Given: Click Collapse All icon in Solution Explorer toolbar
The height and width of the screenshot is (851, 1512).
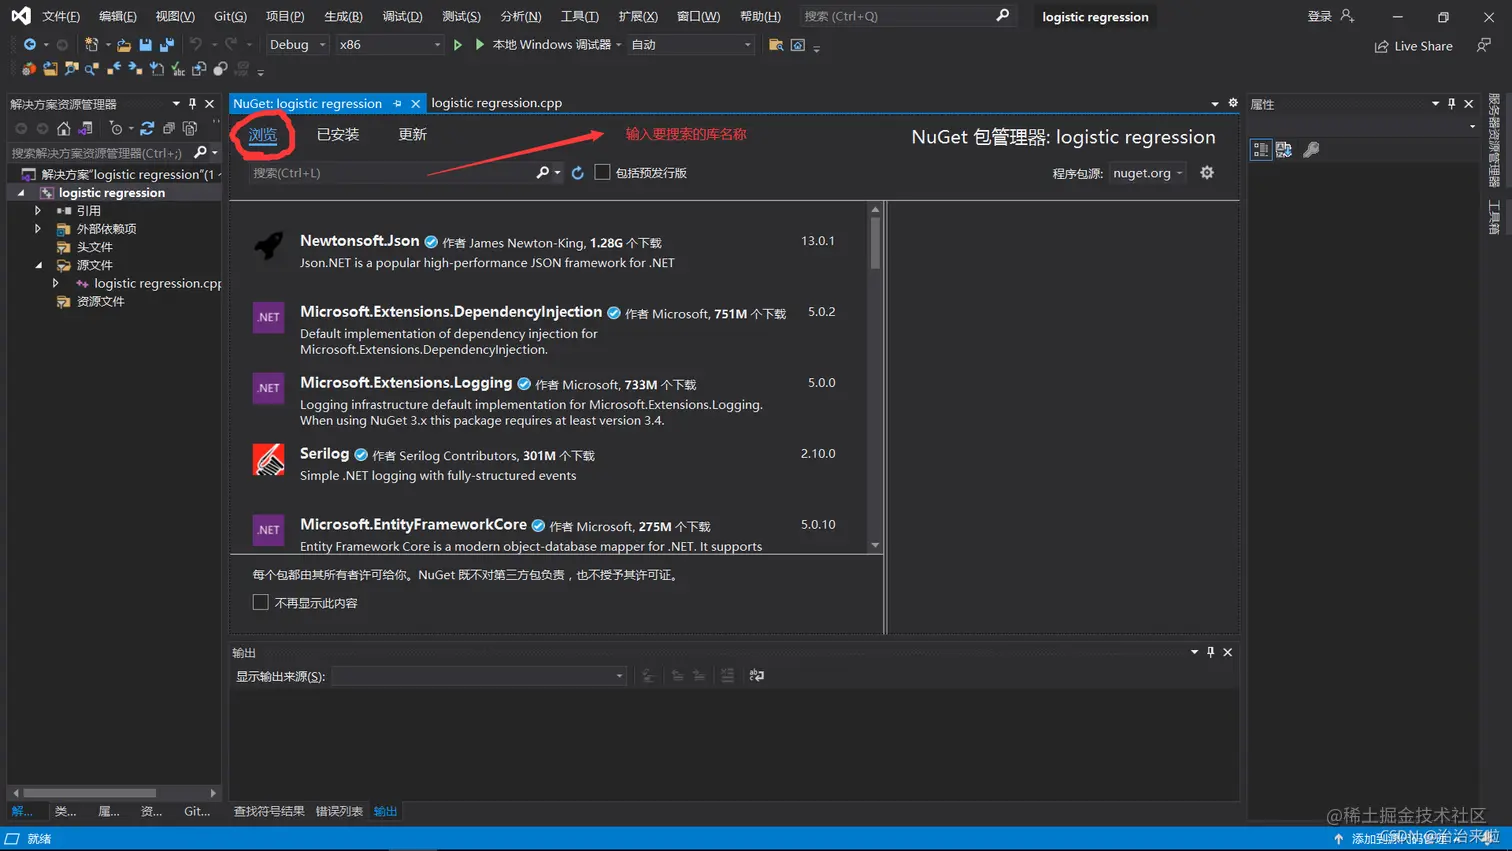Looking at the screenshot, I should (x=168, y=128).
